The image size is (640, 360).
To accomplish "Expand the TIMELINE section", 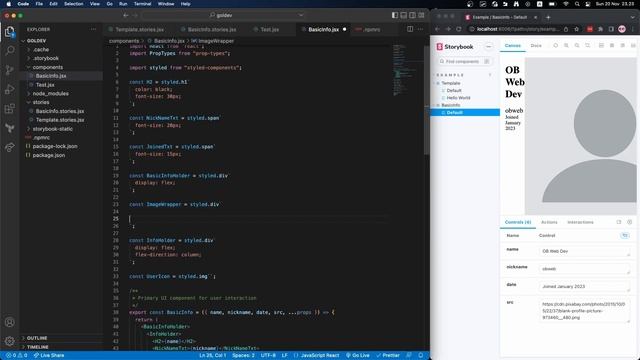I will [38, 347].
